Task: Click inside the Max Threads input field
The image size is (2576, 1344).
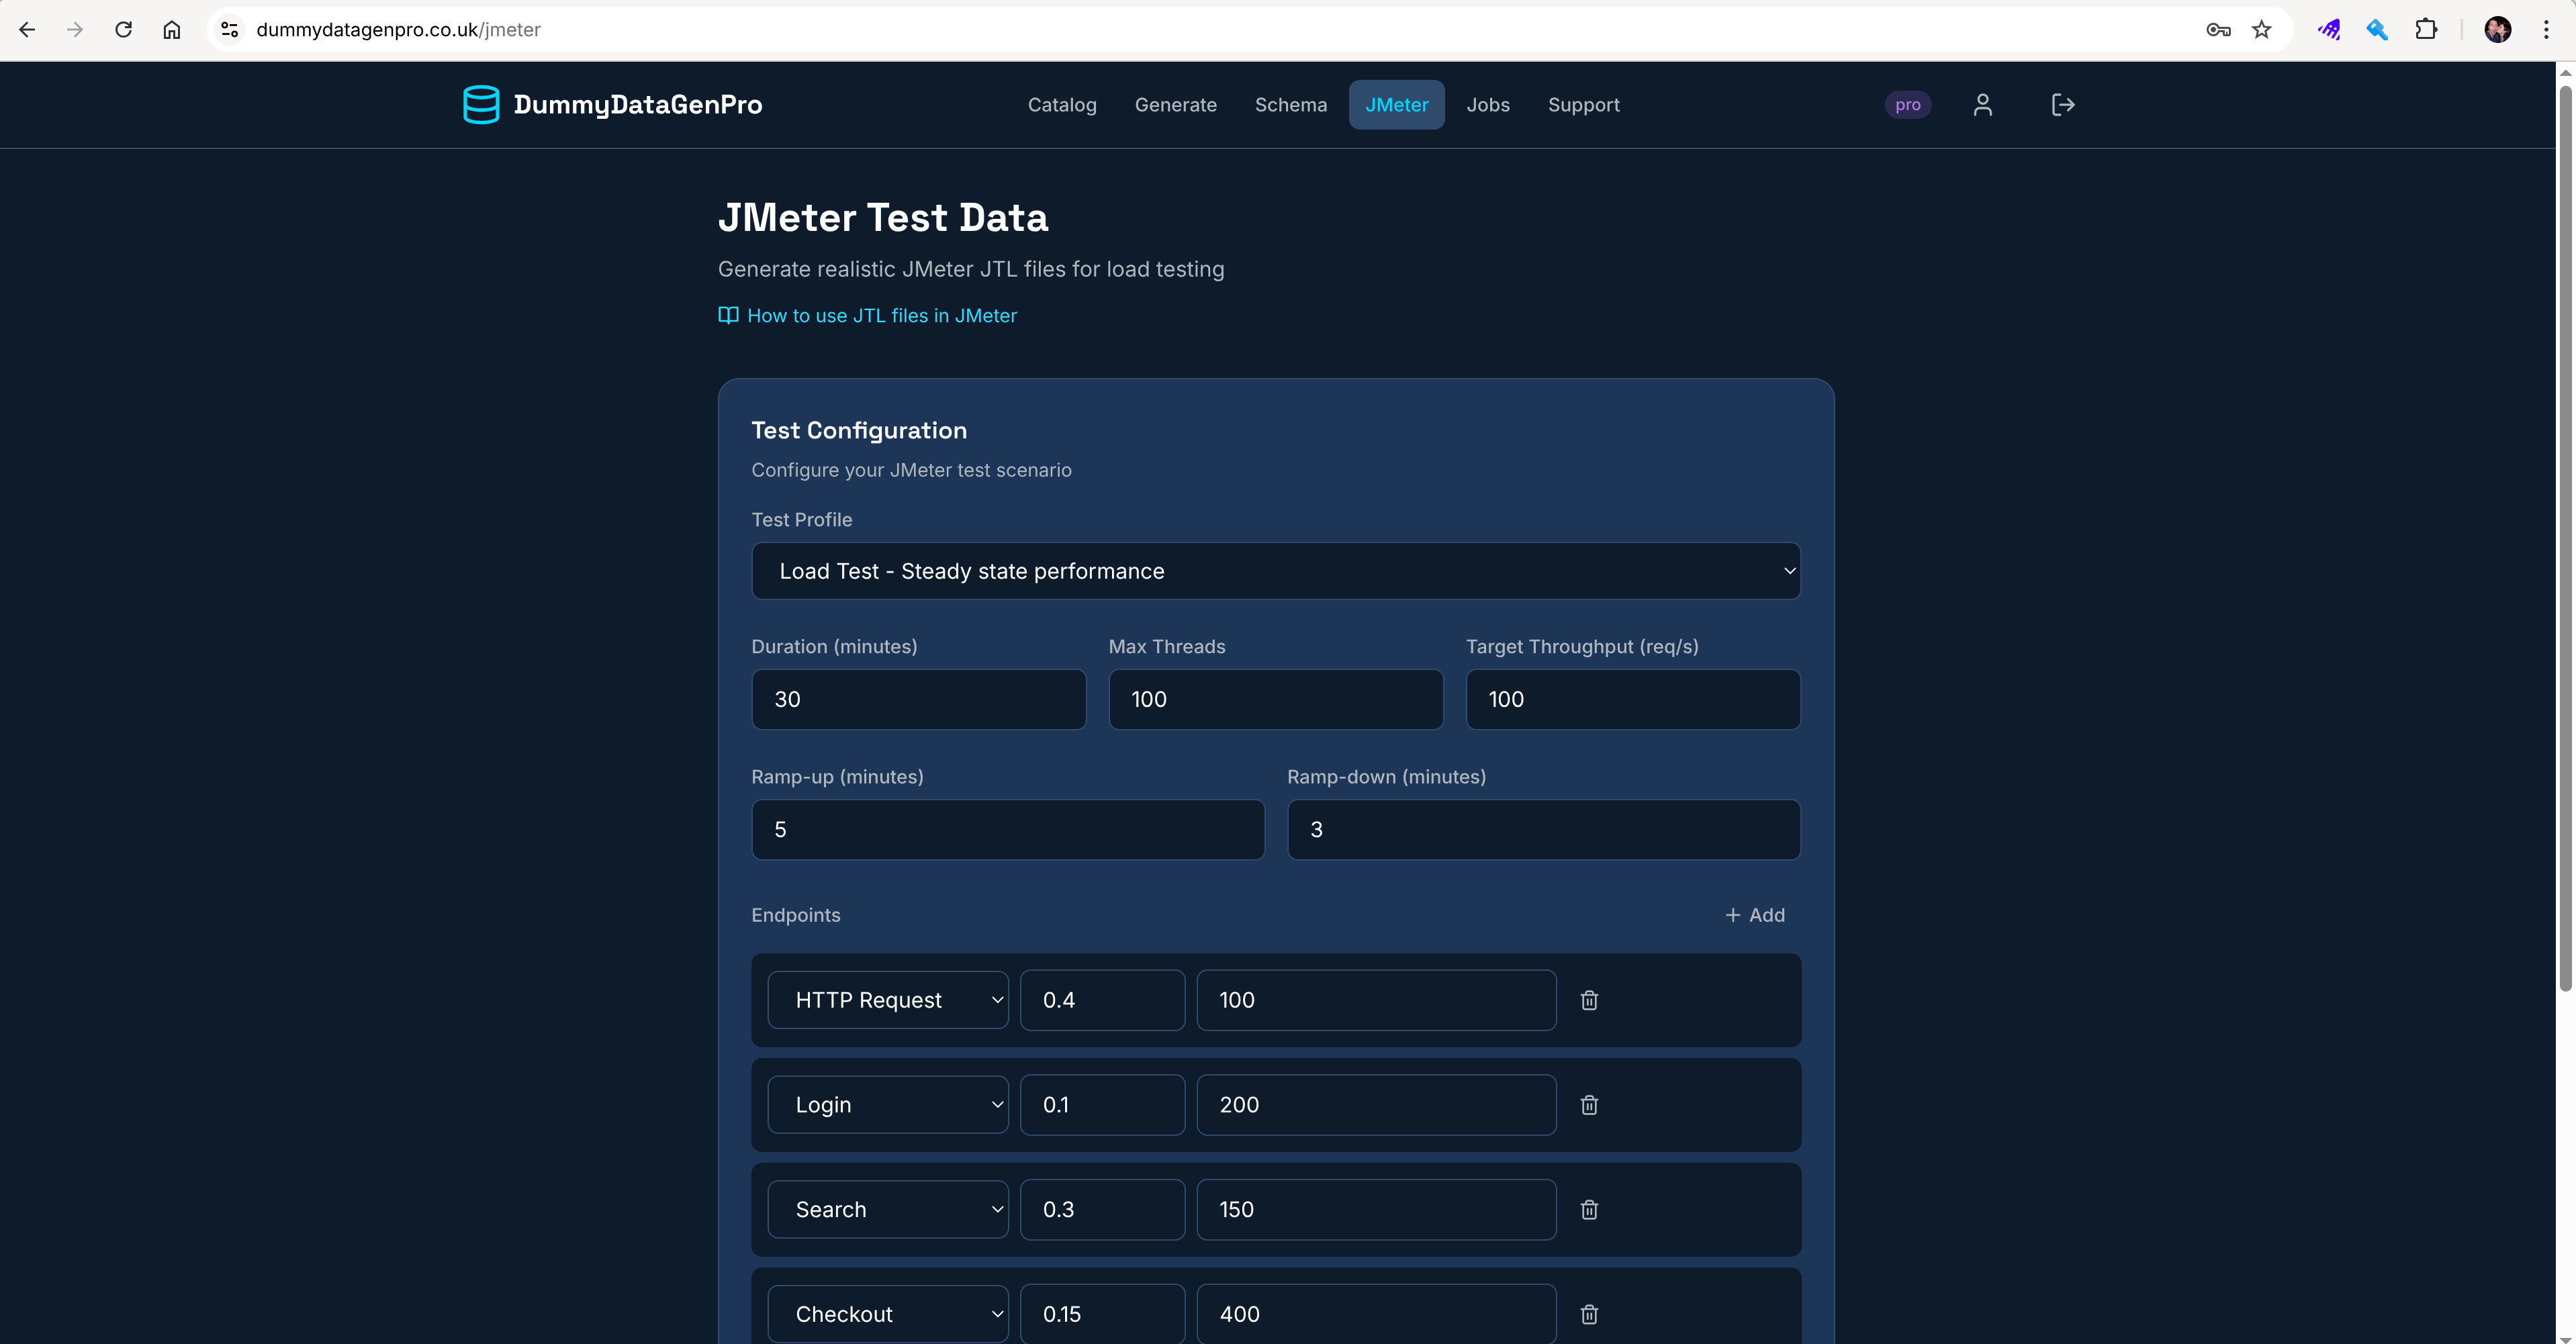Action: coord(1275,699)
